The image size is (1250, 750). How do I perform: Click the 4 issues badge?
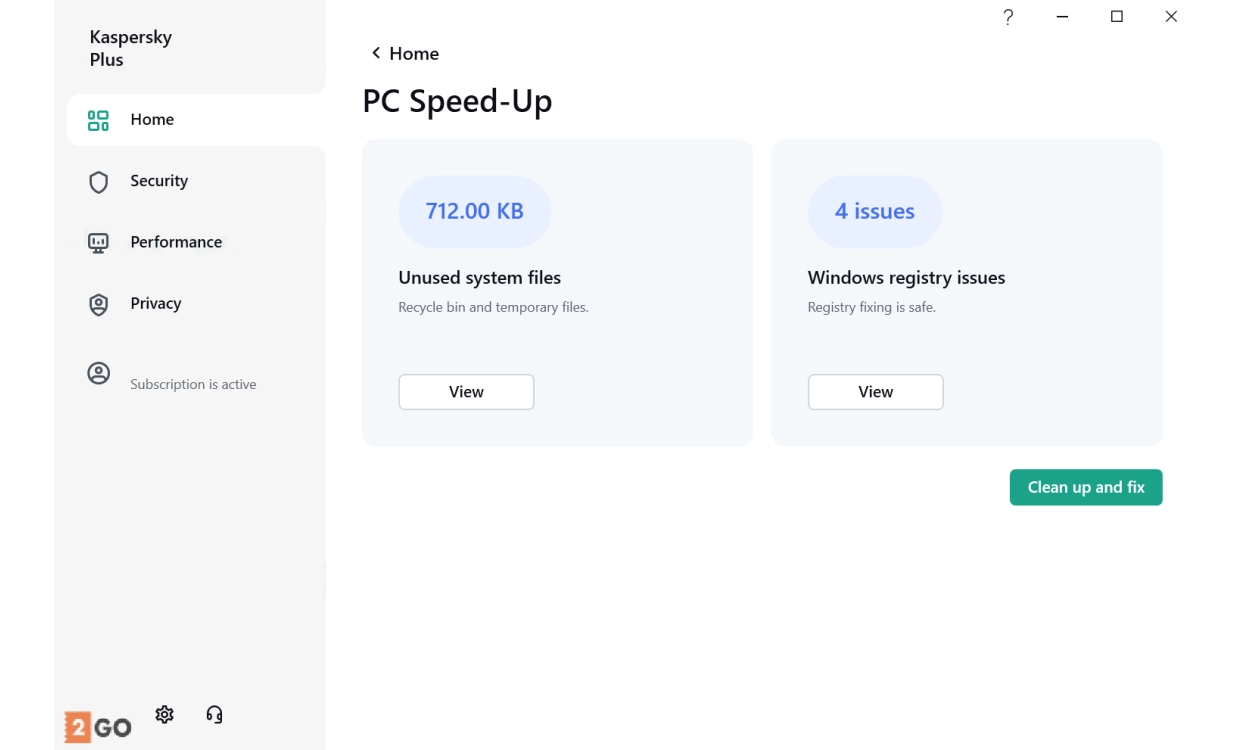click(875, 212)
